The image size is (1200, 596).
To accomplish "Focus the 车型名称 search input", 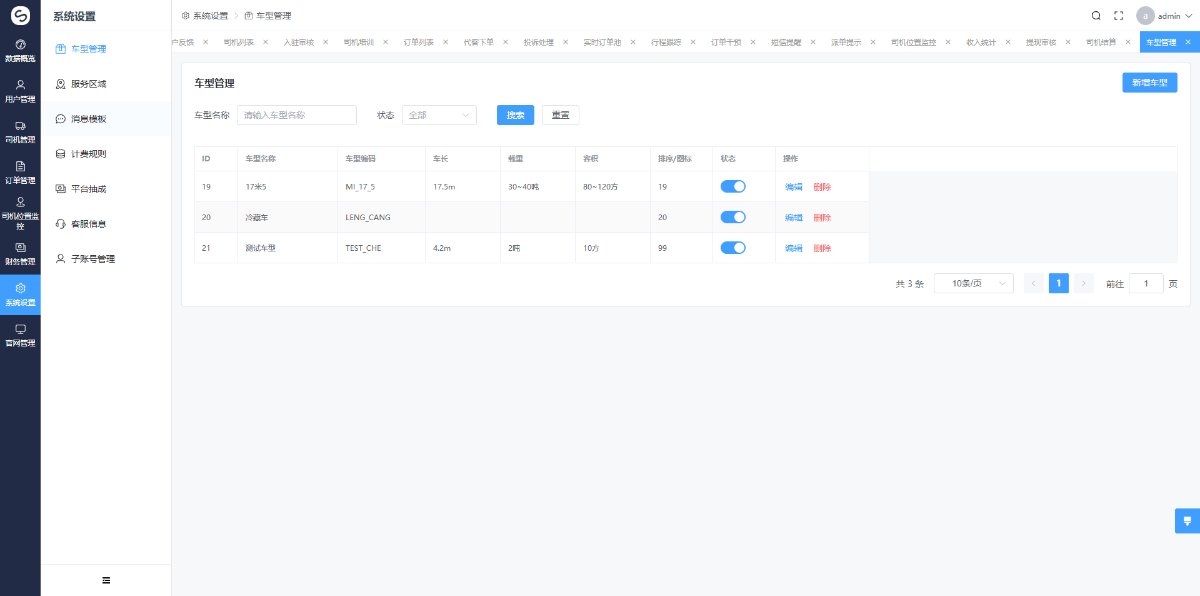I will pos(297,115).
